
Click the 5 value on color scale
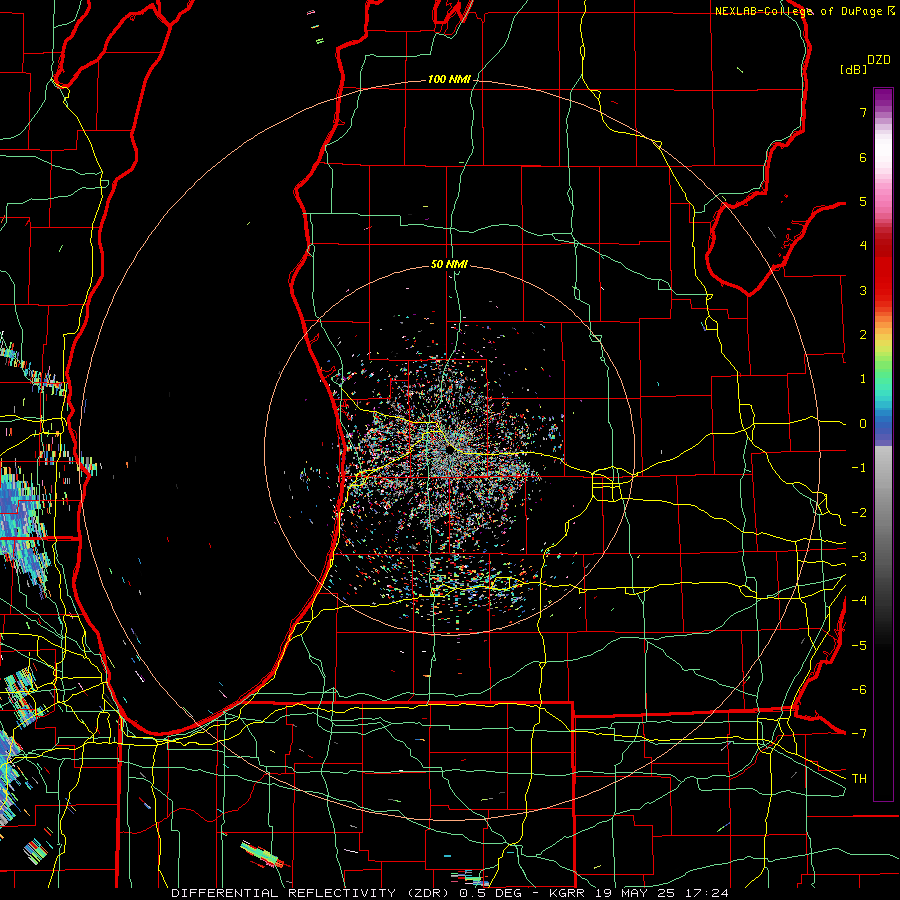tap(863, 201)
